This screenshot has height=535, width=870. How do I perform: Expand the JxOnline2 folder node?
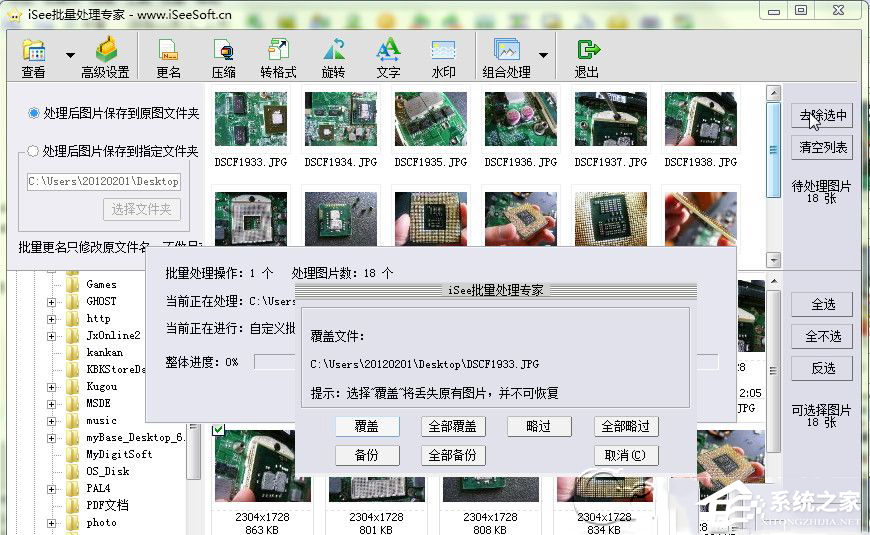(52, 336)
